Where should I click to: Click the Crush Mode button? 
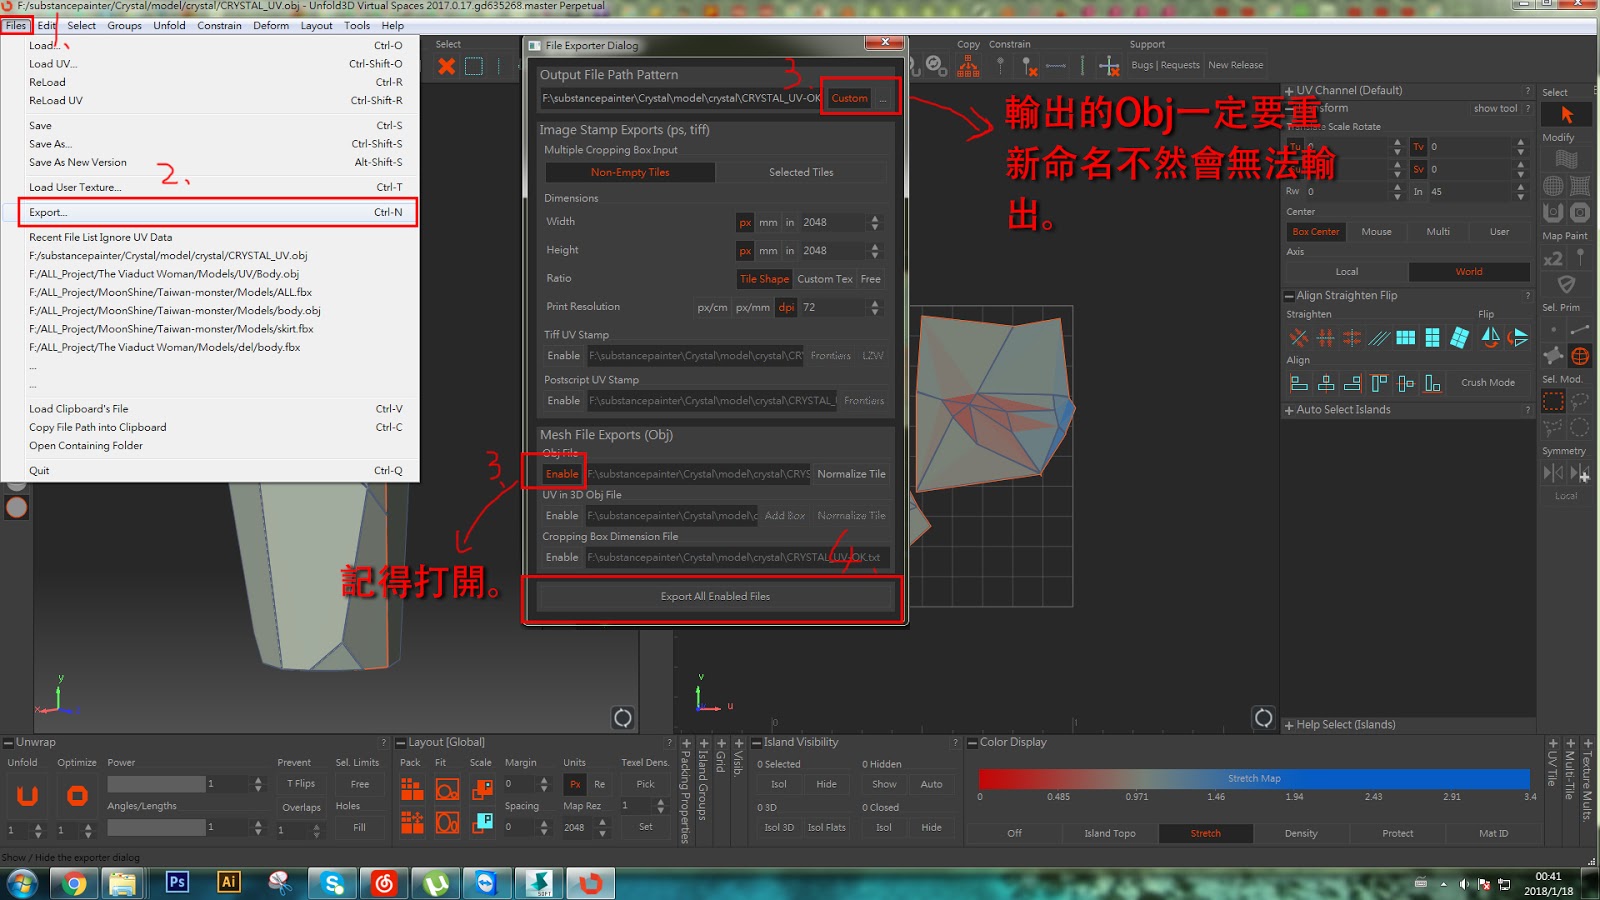click(1488, 383)
